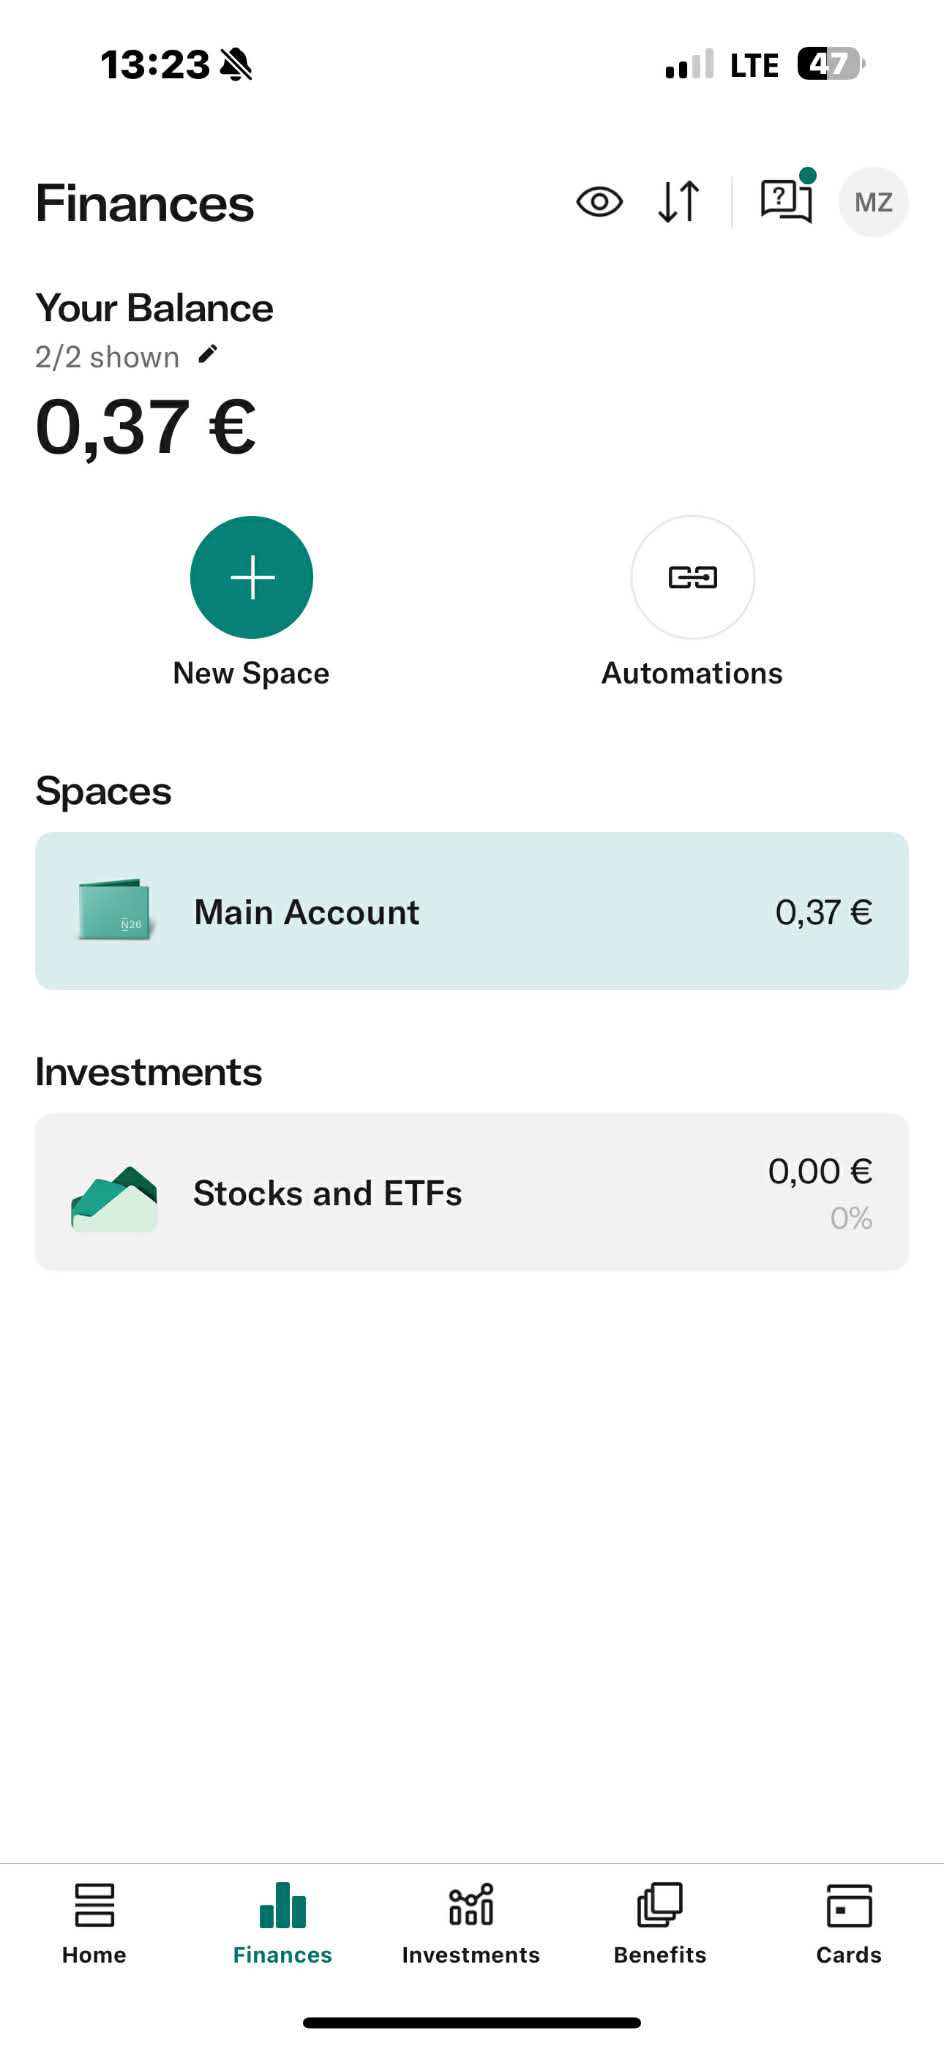Image resolution: width=944 pixels, height=2046 pixels.
Task: Open Stocks and ETFs investments row
Action: (472, 1192)
